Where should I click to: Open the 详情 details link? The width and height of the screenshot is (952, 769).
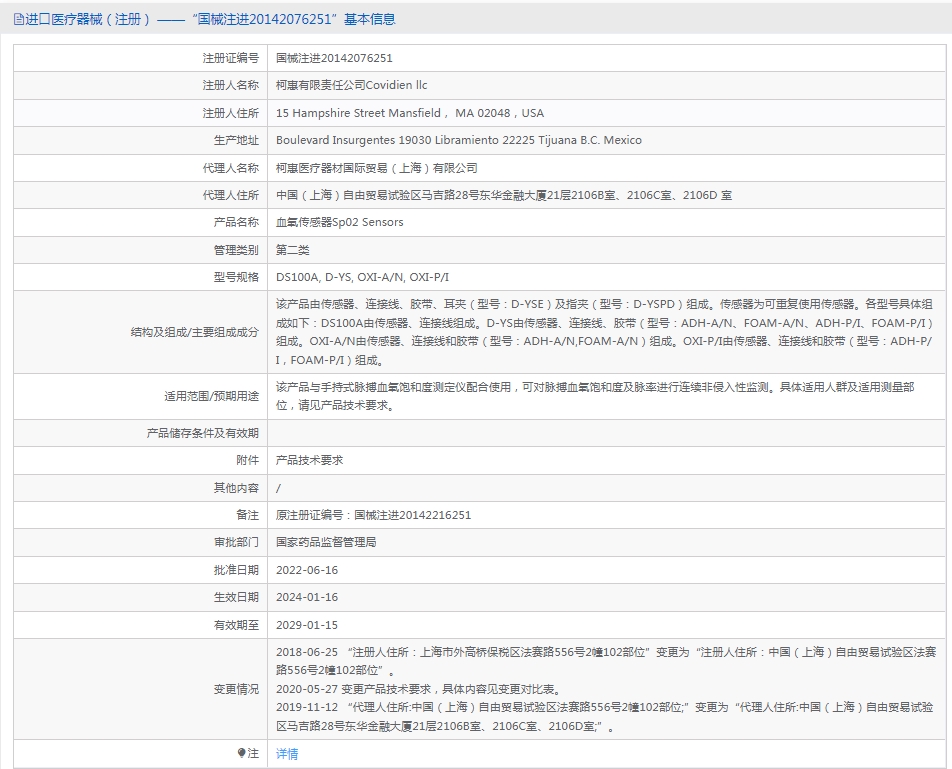[287, 754]
